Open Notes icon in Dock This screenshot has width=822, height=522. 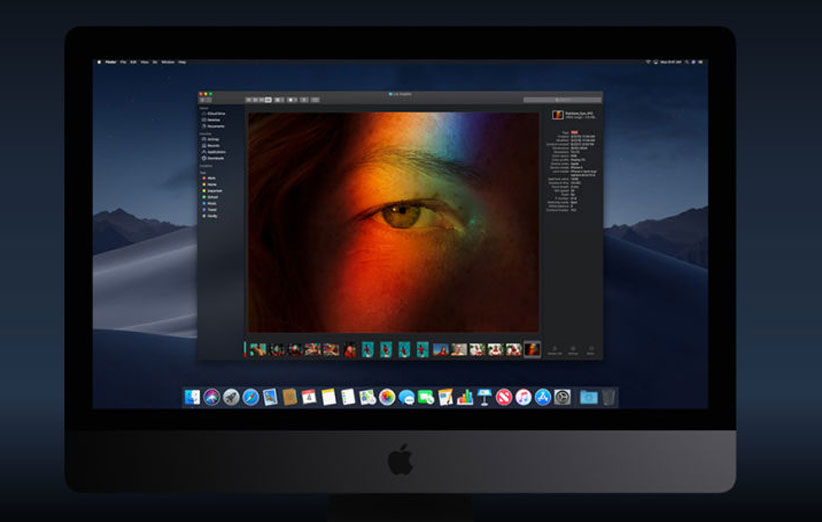(329, 397)
